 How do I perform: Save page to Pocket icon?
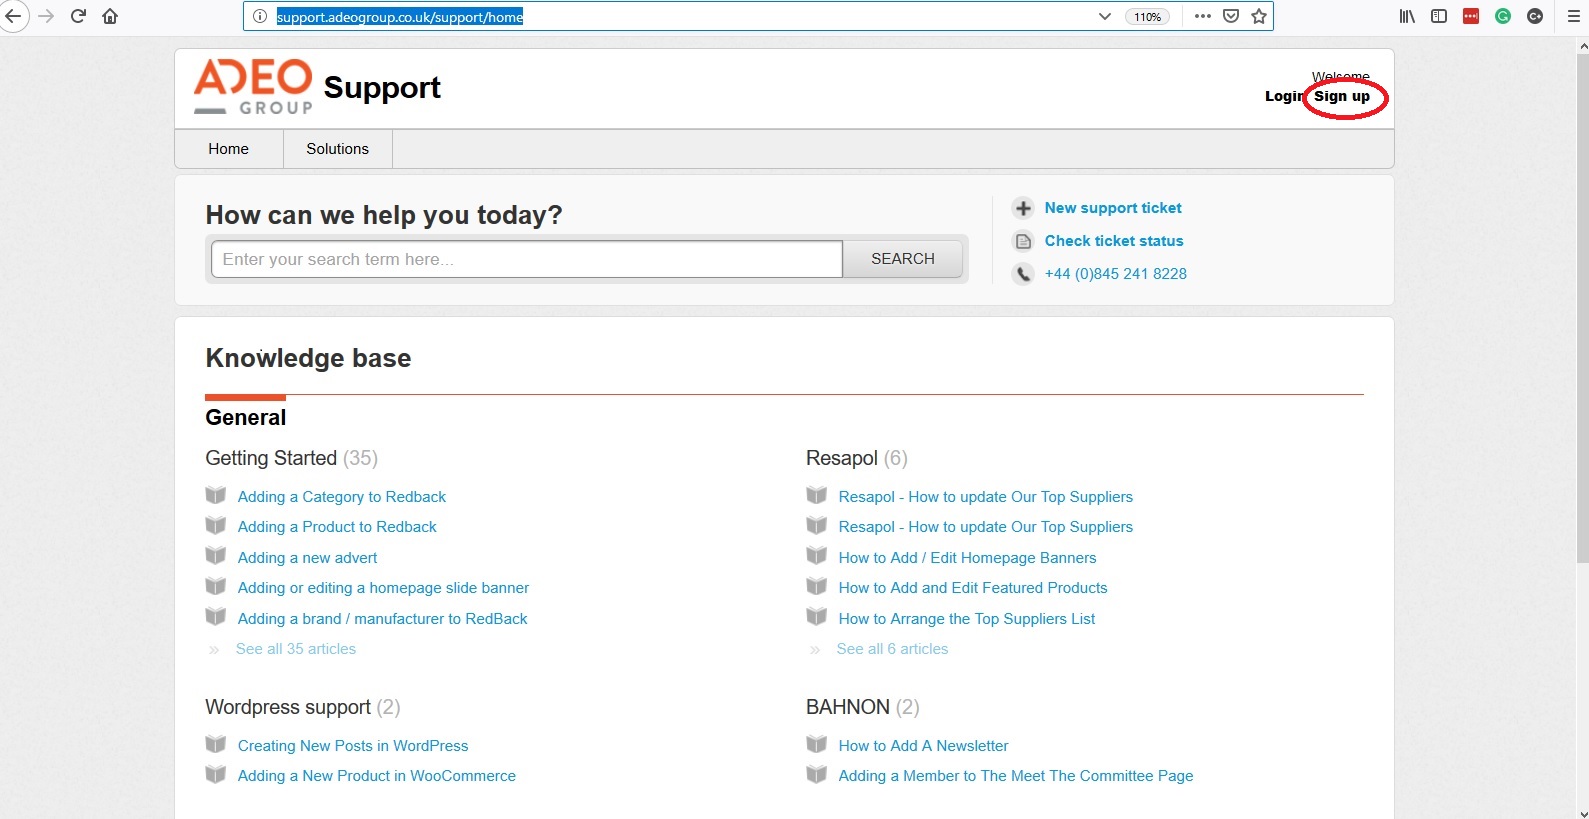[1231, 16]
